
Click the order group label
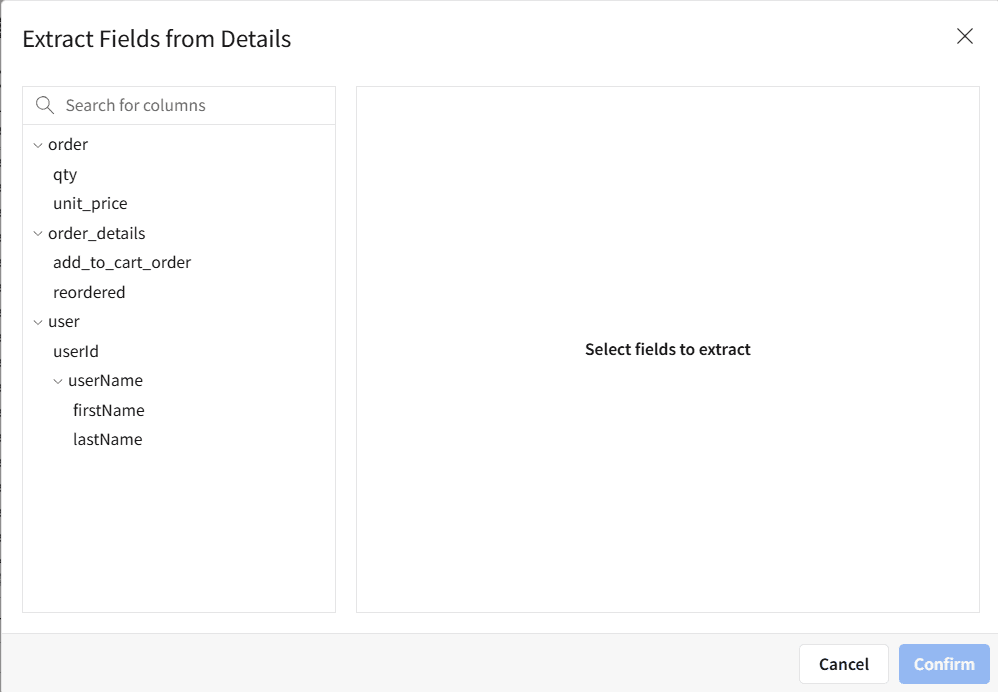pos(68,144)
